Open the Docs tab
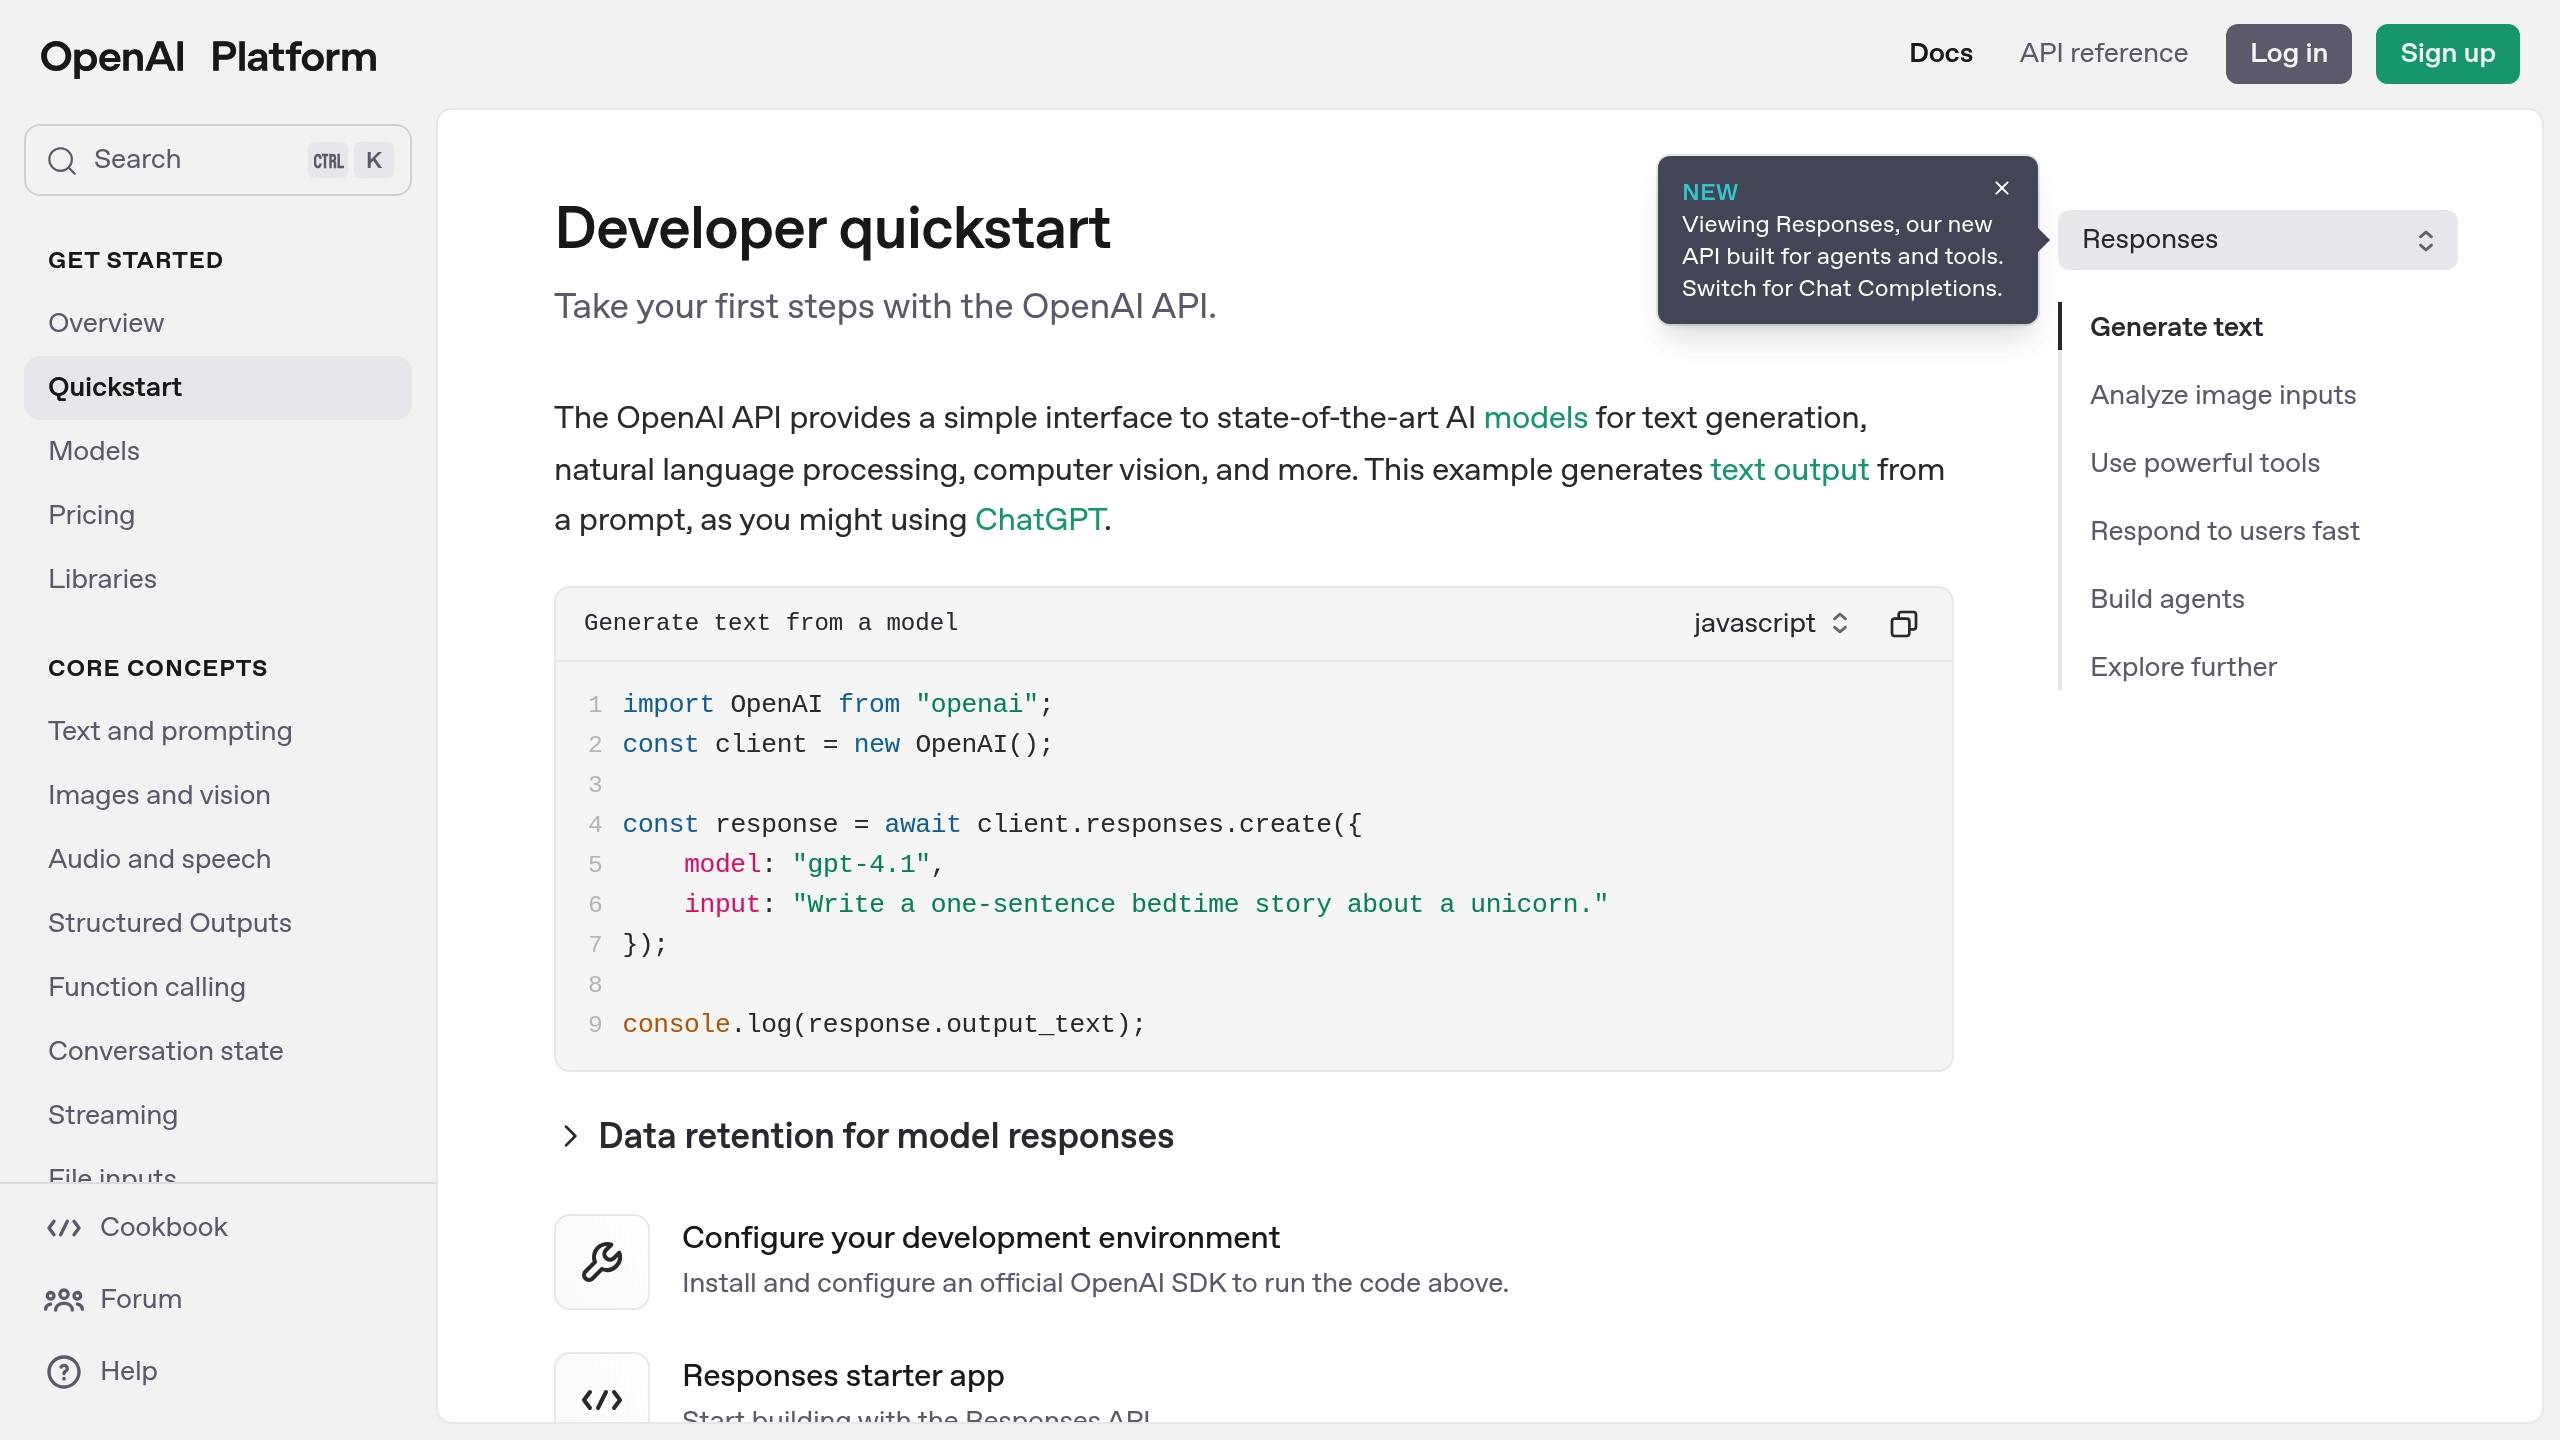This screenshot has width=2560, height=1440. 1941,53
